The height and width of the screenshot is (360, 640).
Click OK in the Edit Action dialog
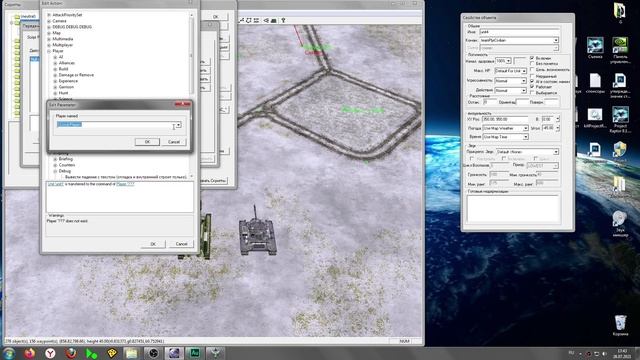tap(153, 244)
